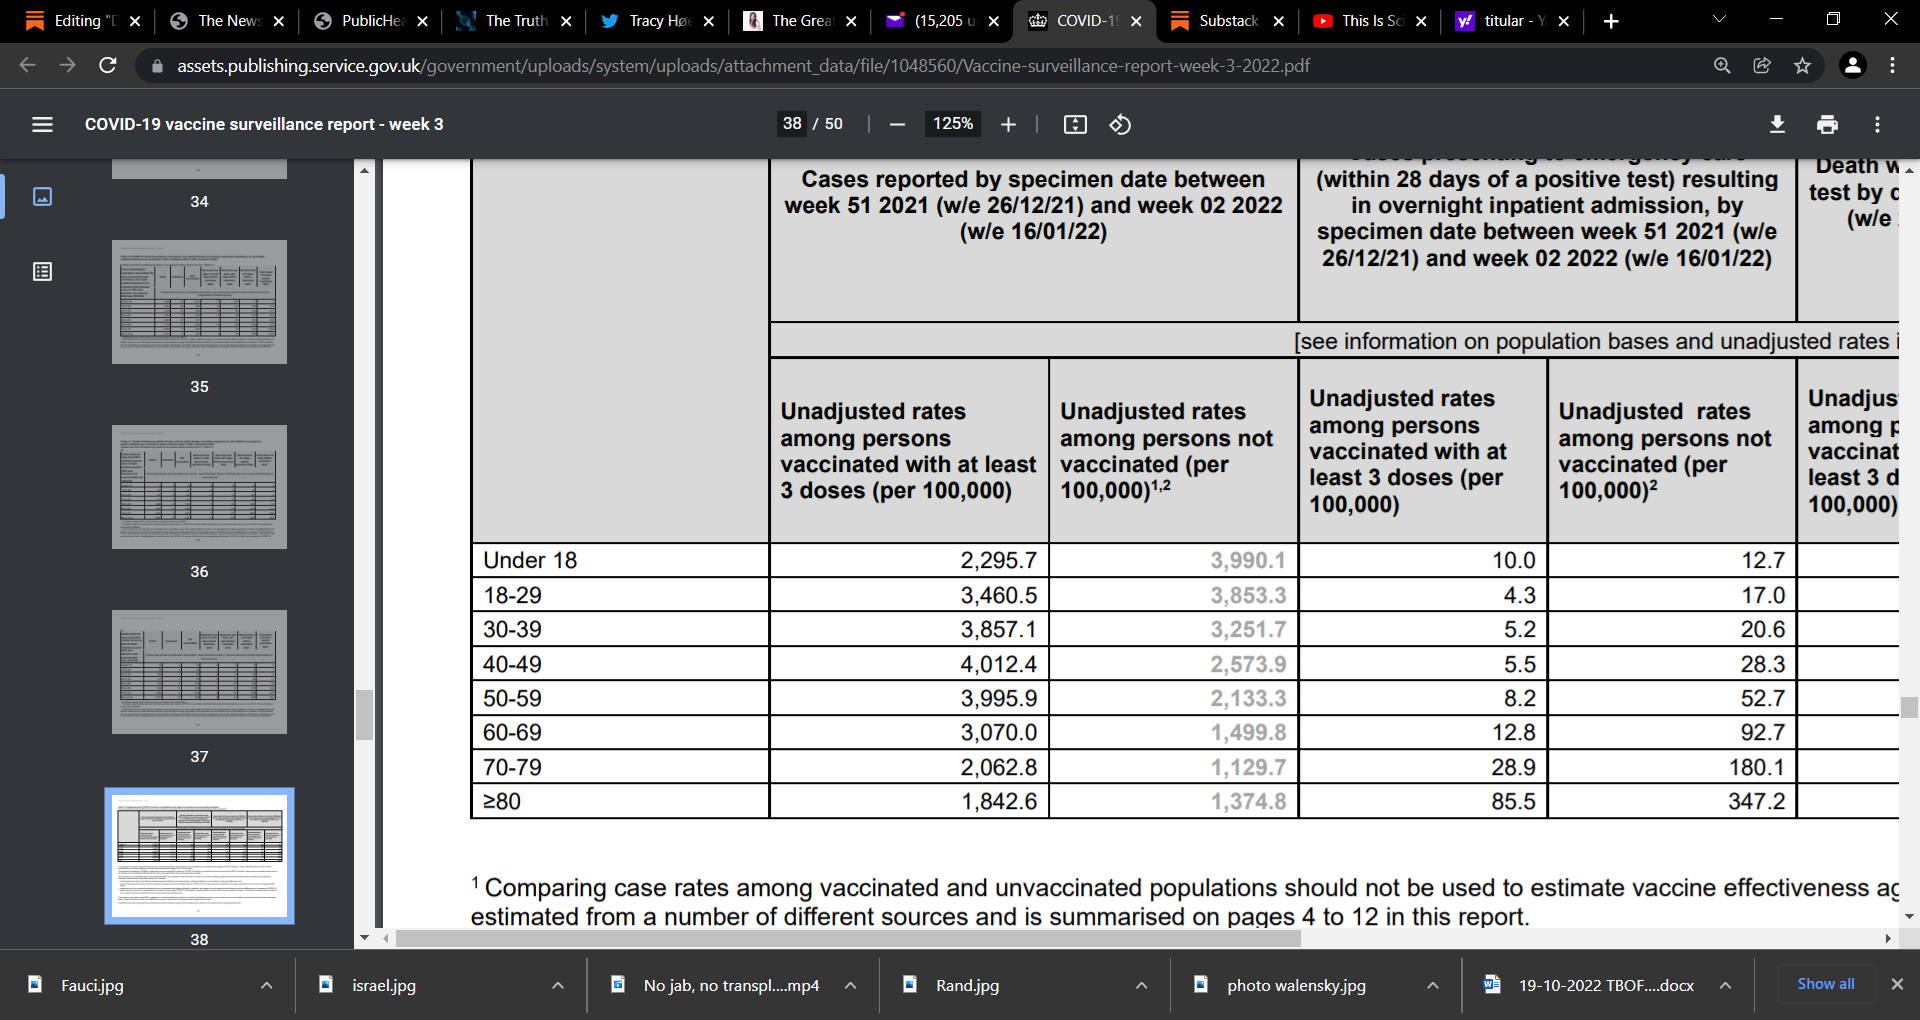Click the address bar URL

point(743,66)
